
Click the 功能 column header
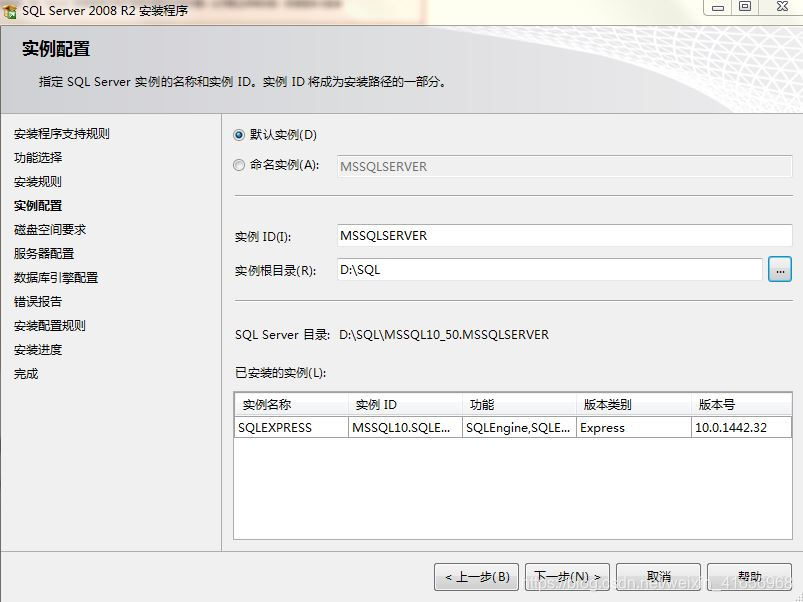[520, 405]
